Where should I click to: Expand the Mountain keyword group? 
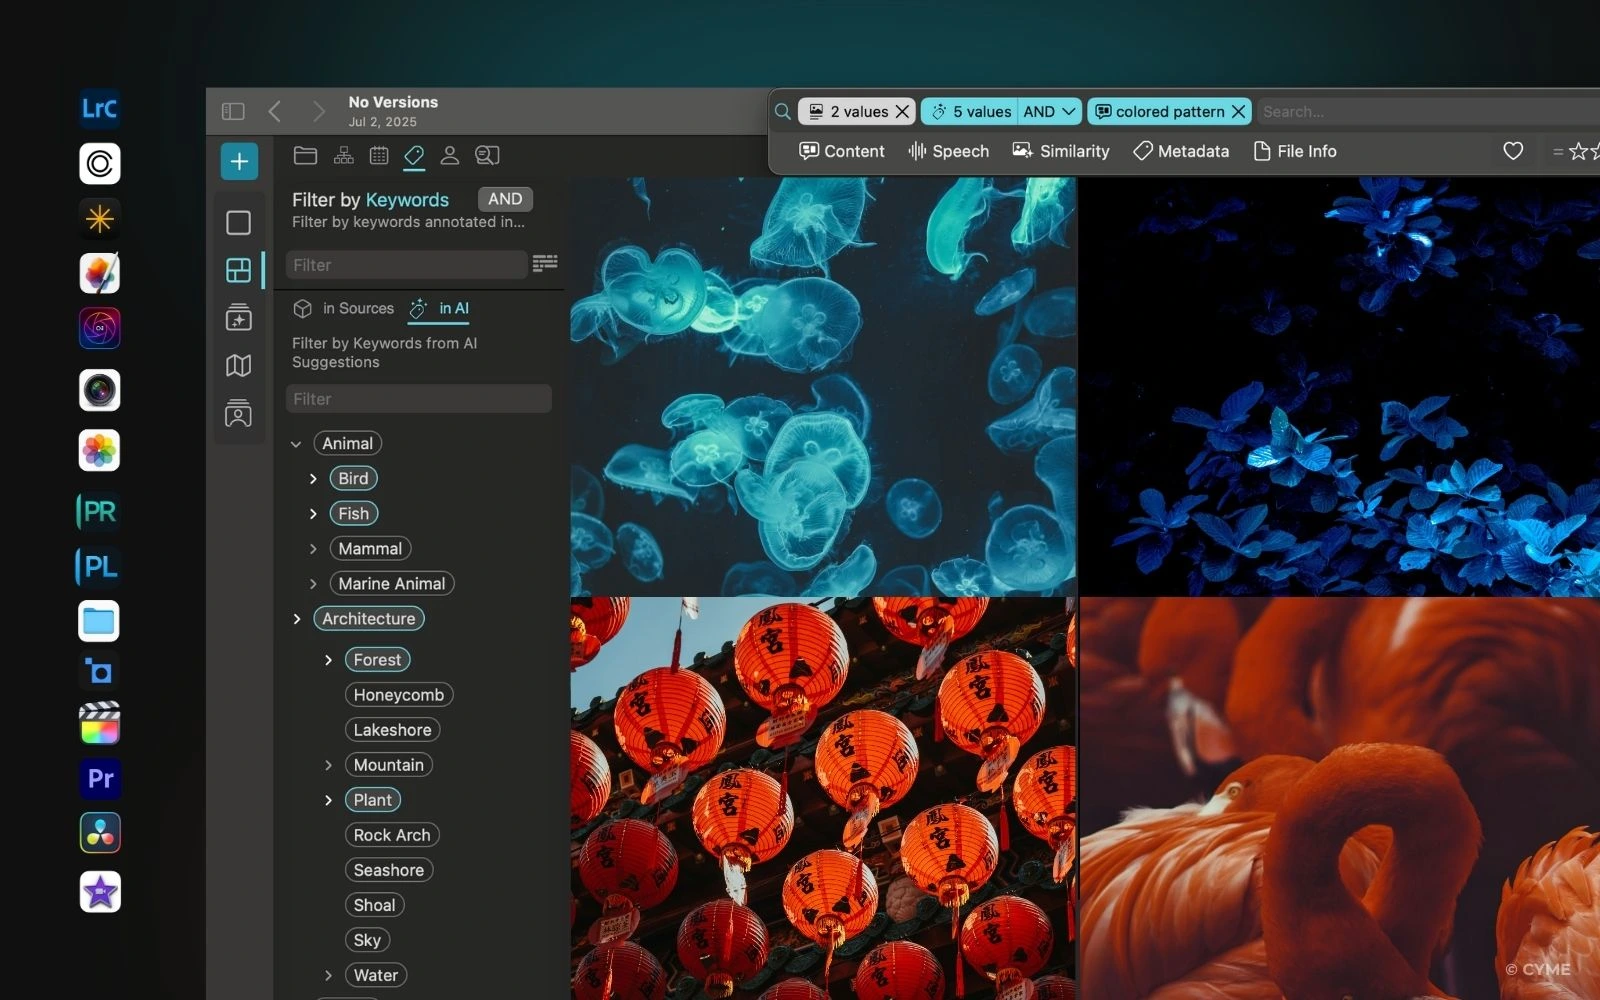tap(328, 765)
